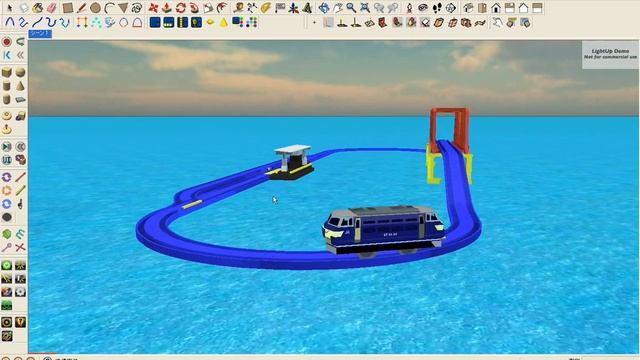Click the red slider line joint tool
Screen dimensions: 640x360
tap(20, 177)
